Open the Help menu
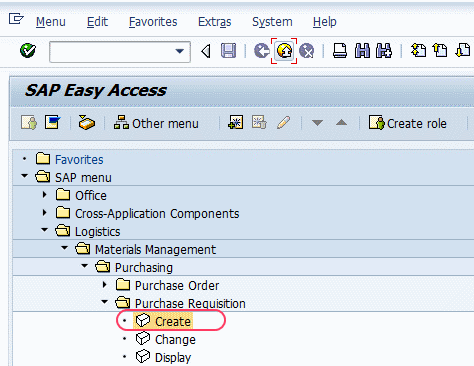Viewport: 474px width, 366px height. pyautogui.click(x=325, y=22)
